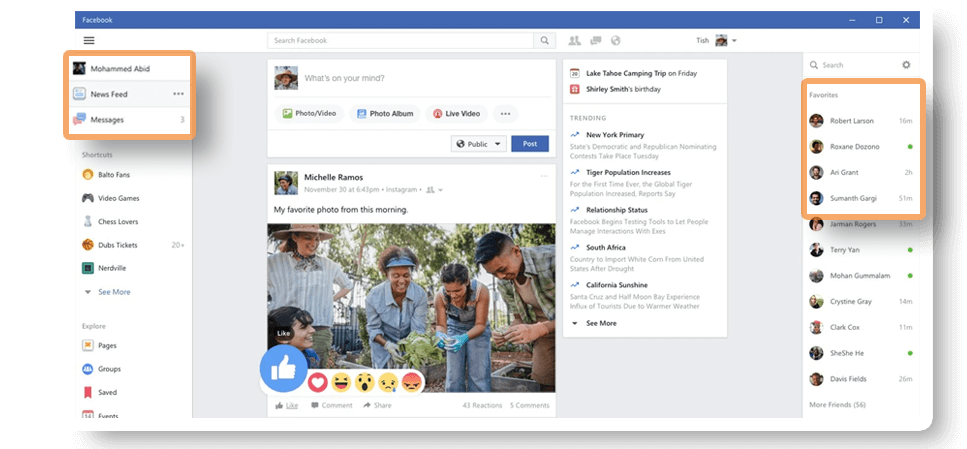The width and height of the screenshot is (967, 449).
Task: Choose the Wow reaction emoji
Action: pyautogui.click(x=364, y=383)
